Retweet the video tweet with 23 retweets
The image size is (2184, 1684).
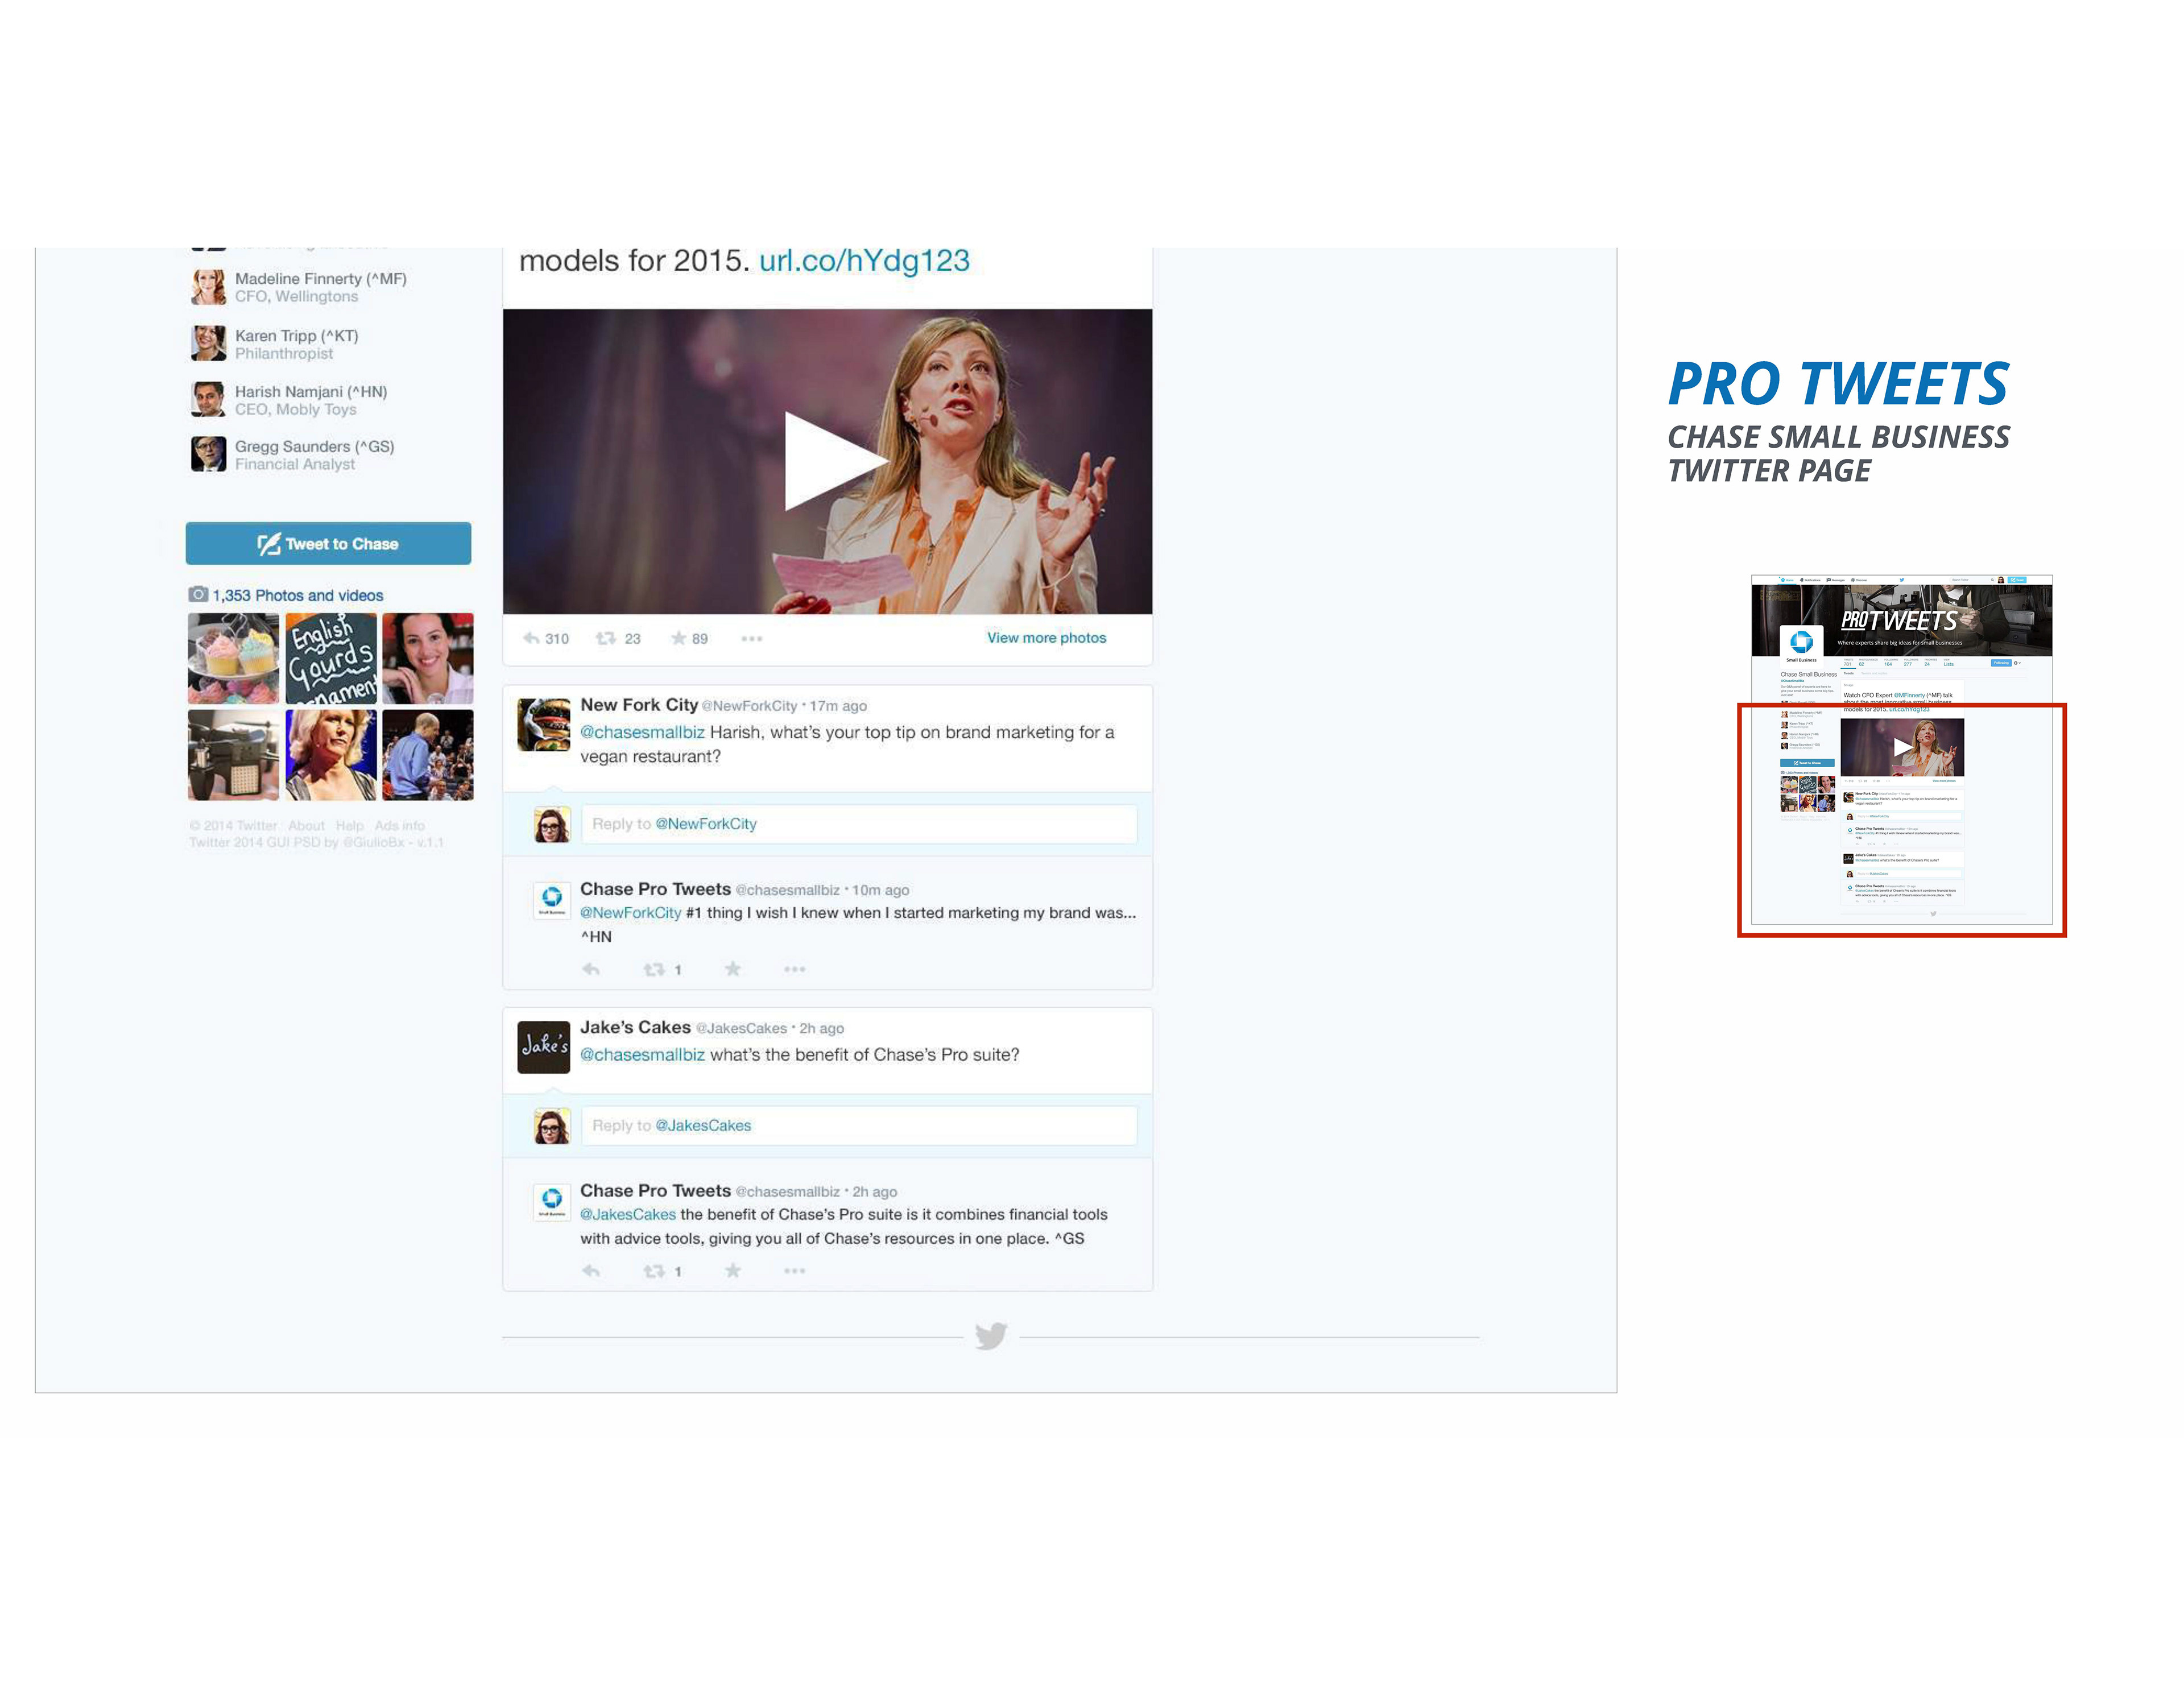[x=606, y=638]
